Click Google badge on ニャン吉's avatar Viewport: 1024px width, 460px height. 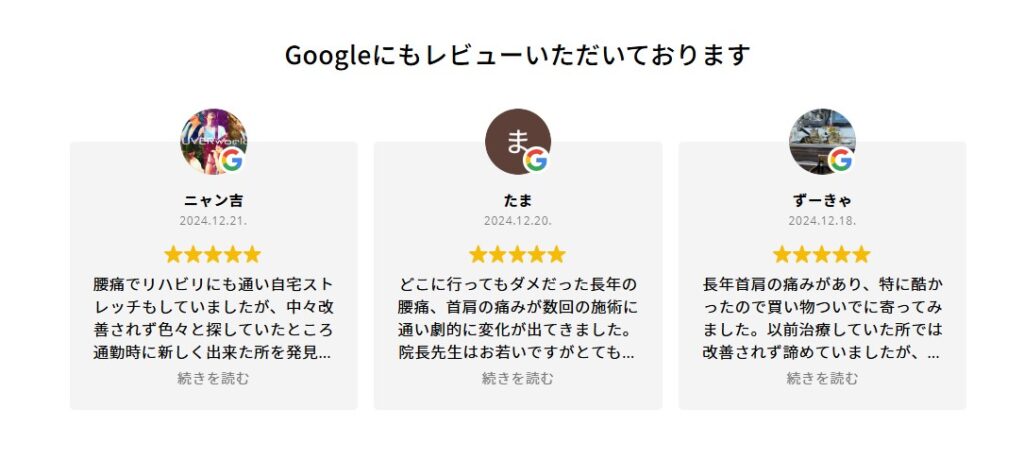[232, 160]
